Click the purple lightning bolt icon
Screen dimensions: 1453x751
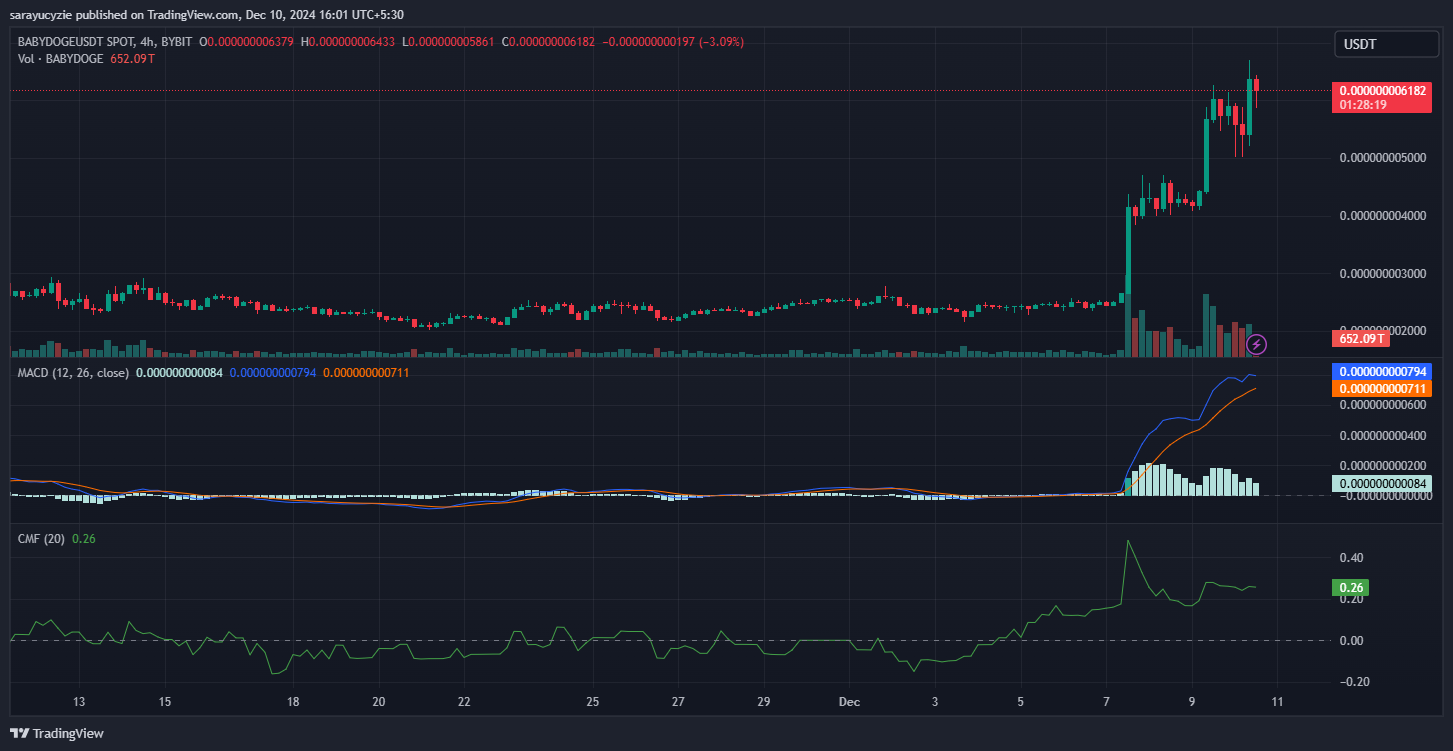[x=1258, y=345]
